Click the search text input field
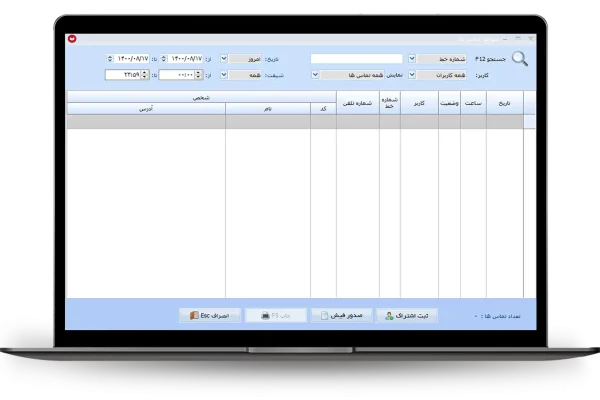The height and width of the screenshot is (400, 600). pos(356,59)
